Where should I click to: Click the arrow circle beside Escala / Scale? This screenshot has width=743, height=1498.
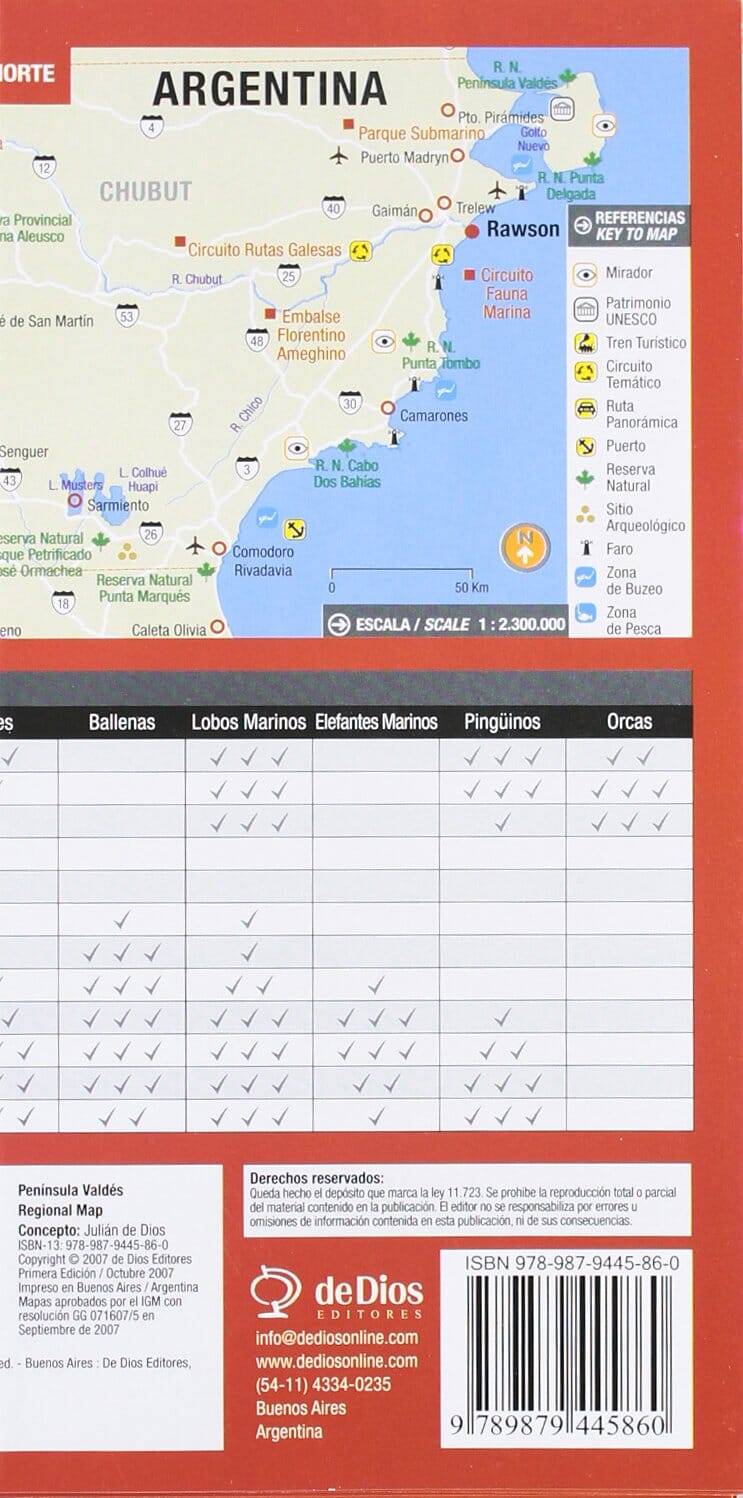pos(339,624)
